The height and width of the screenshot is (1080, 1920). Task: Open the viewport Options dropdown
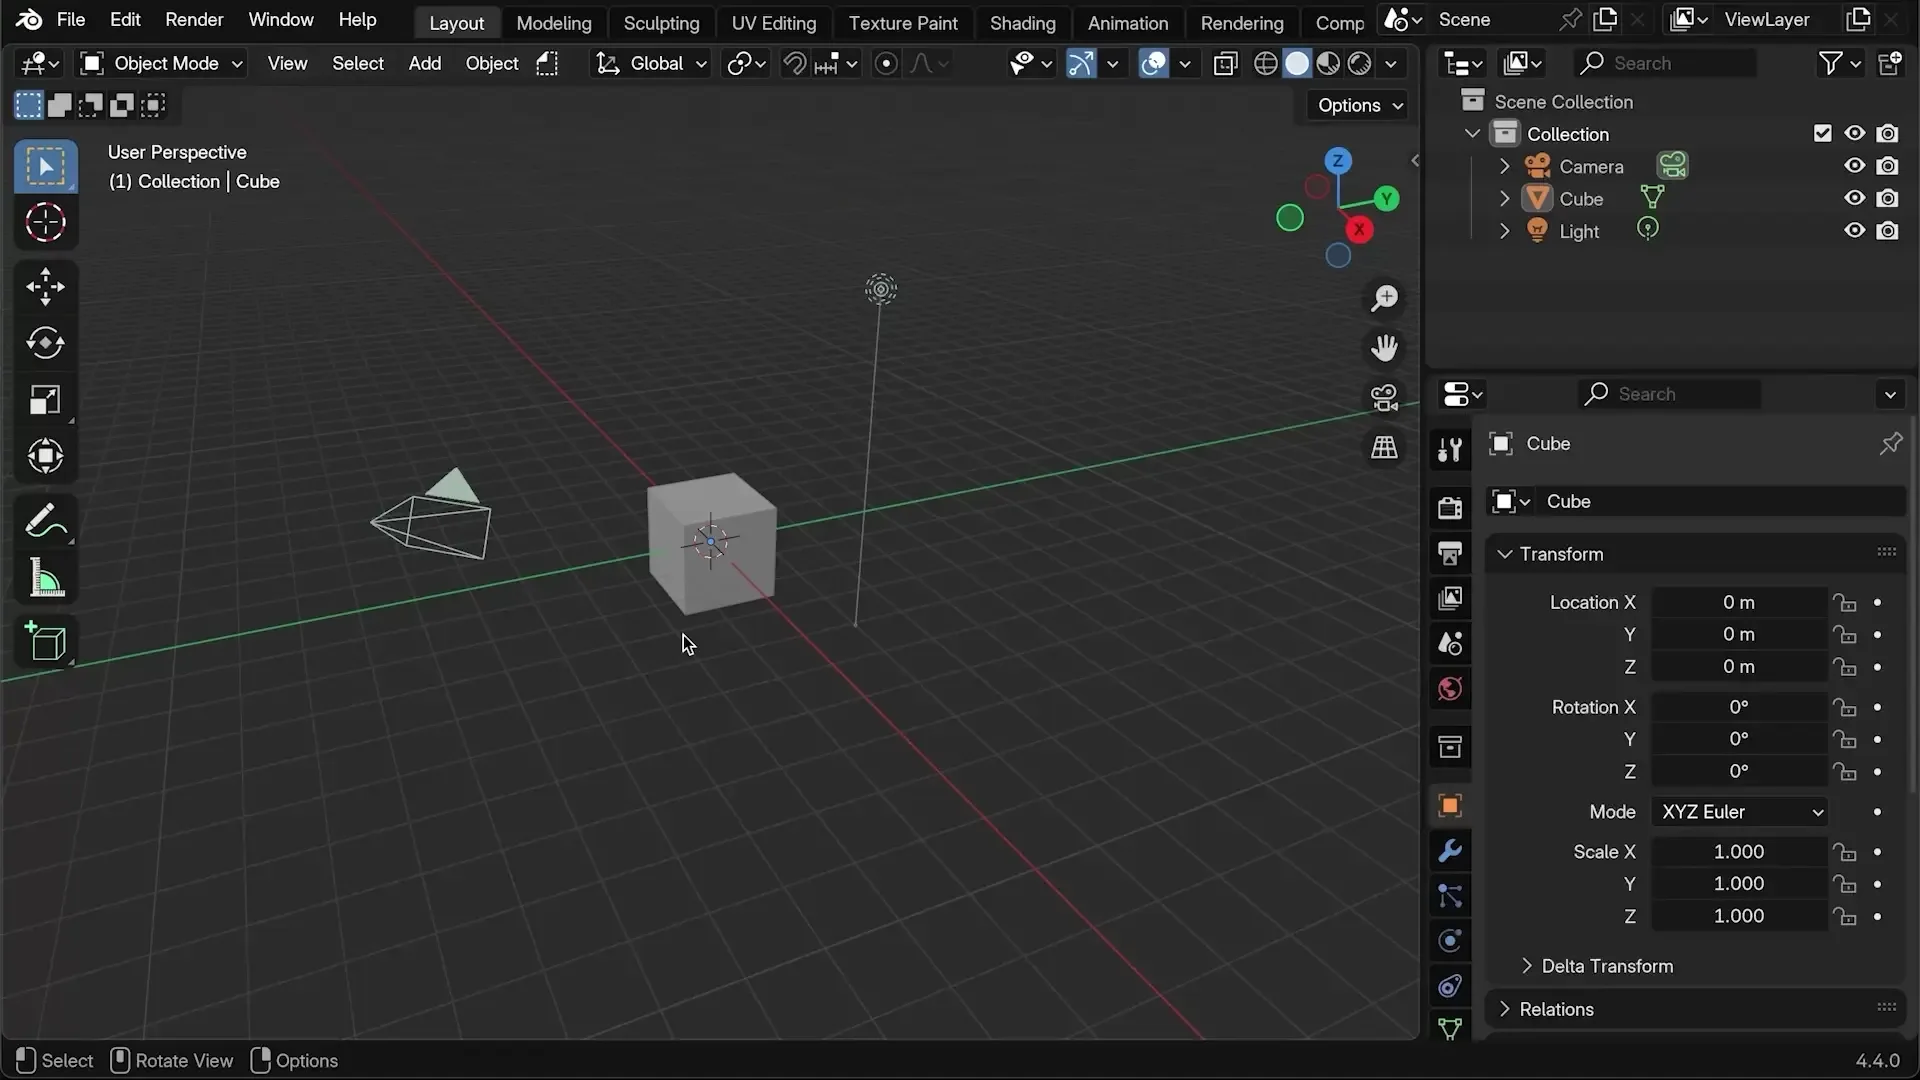pos(1360,105)
